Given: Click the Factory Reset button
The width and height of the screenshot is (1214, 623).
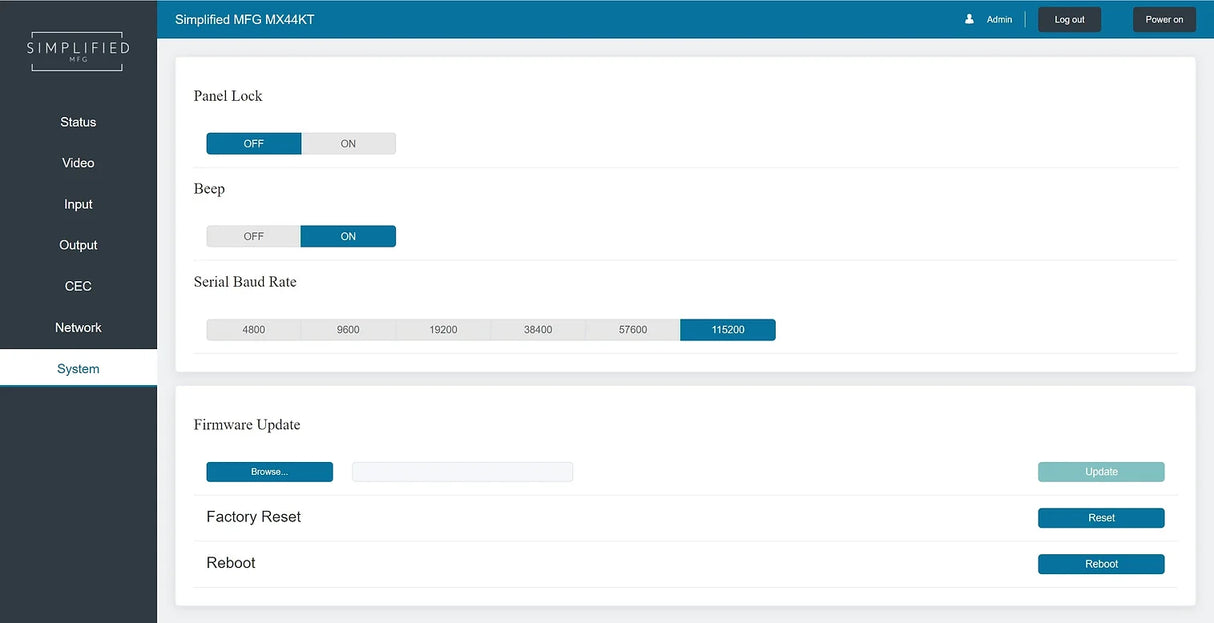Looking at the screenshot, I should tap(1101, 518).
